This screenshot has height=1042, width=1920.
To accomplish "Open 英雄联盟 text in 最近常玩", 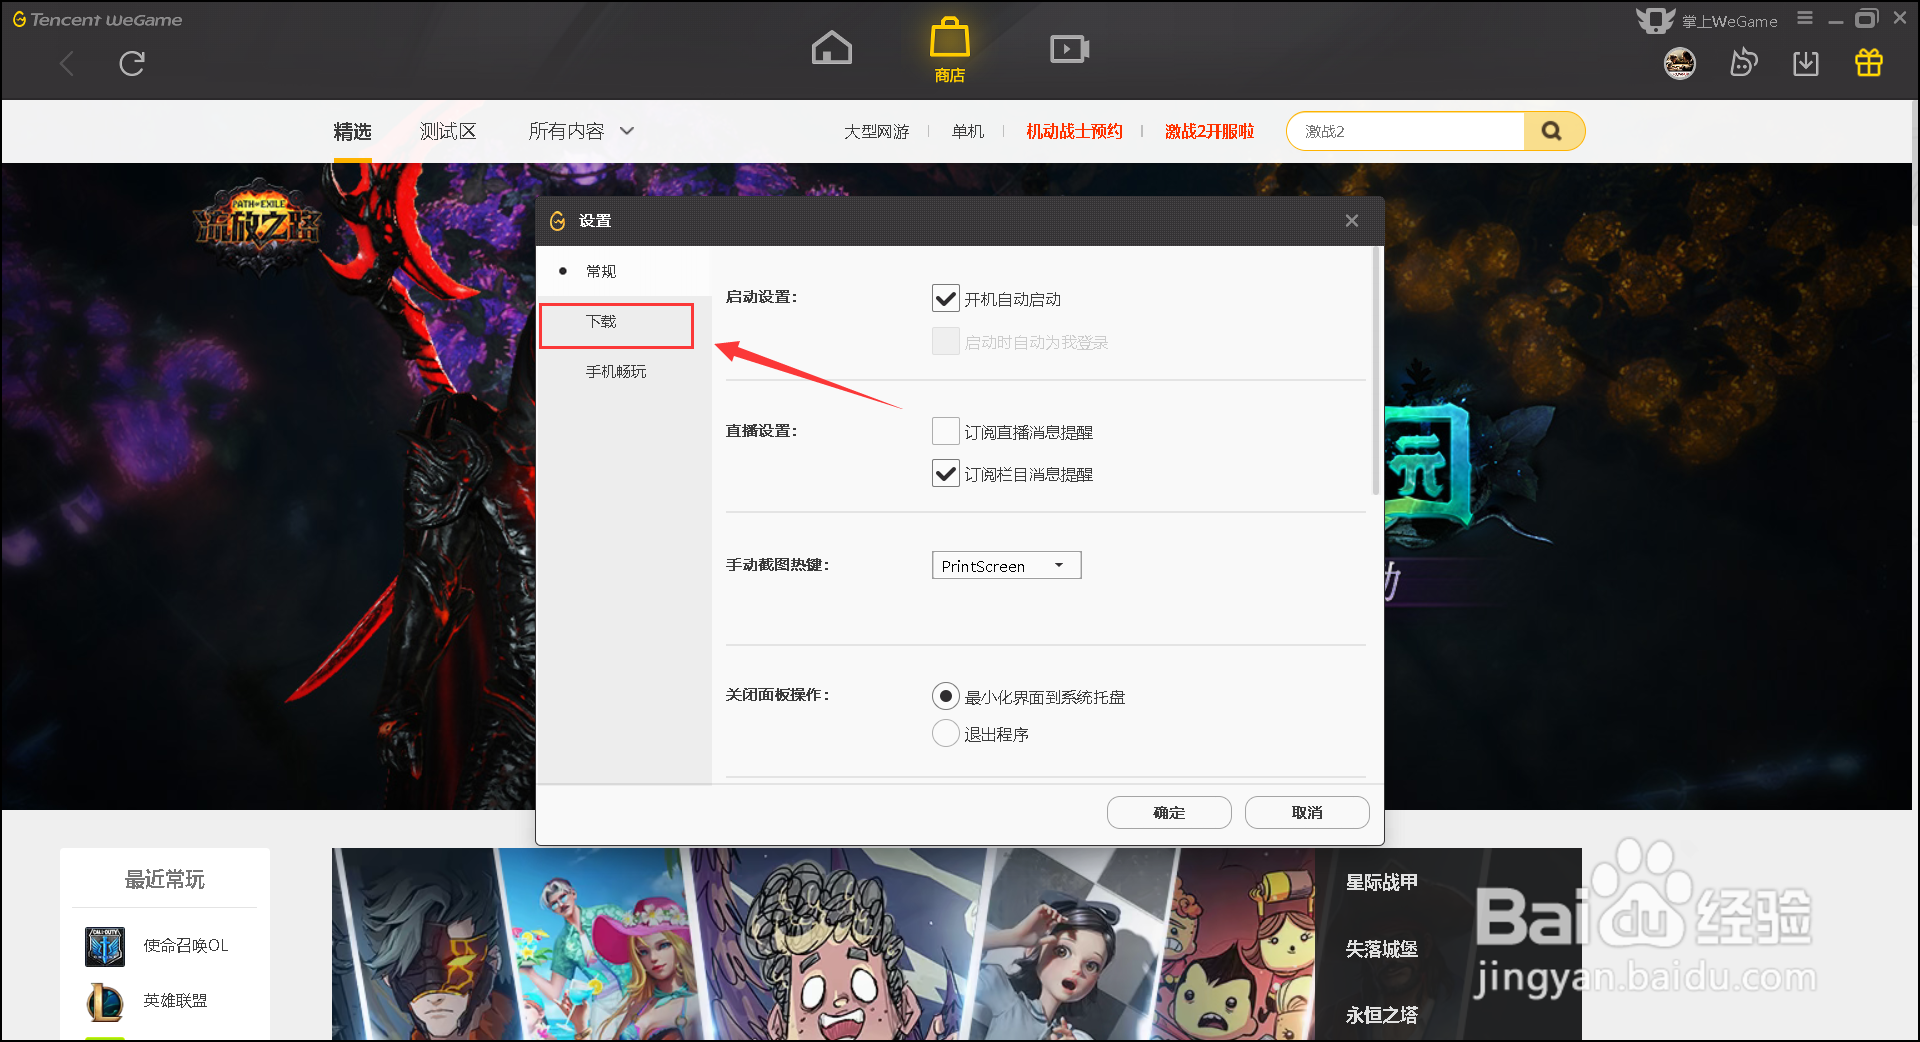I will coord(175,1001).
